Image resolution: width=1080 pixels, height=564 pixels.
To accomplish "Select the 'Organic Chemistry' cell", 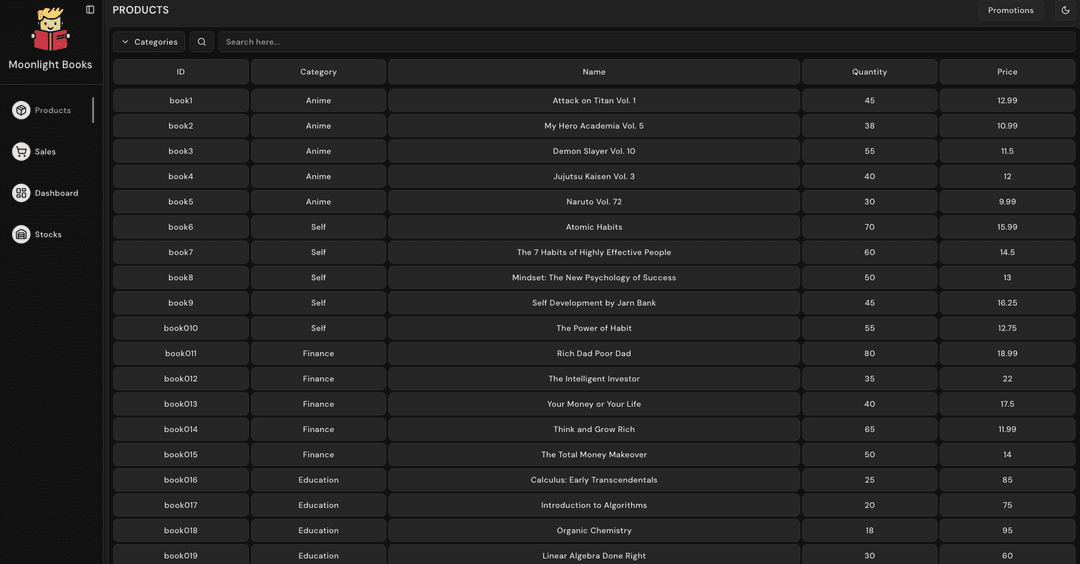I will tap(594, 530).
